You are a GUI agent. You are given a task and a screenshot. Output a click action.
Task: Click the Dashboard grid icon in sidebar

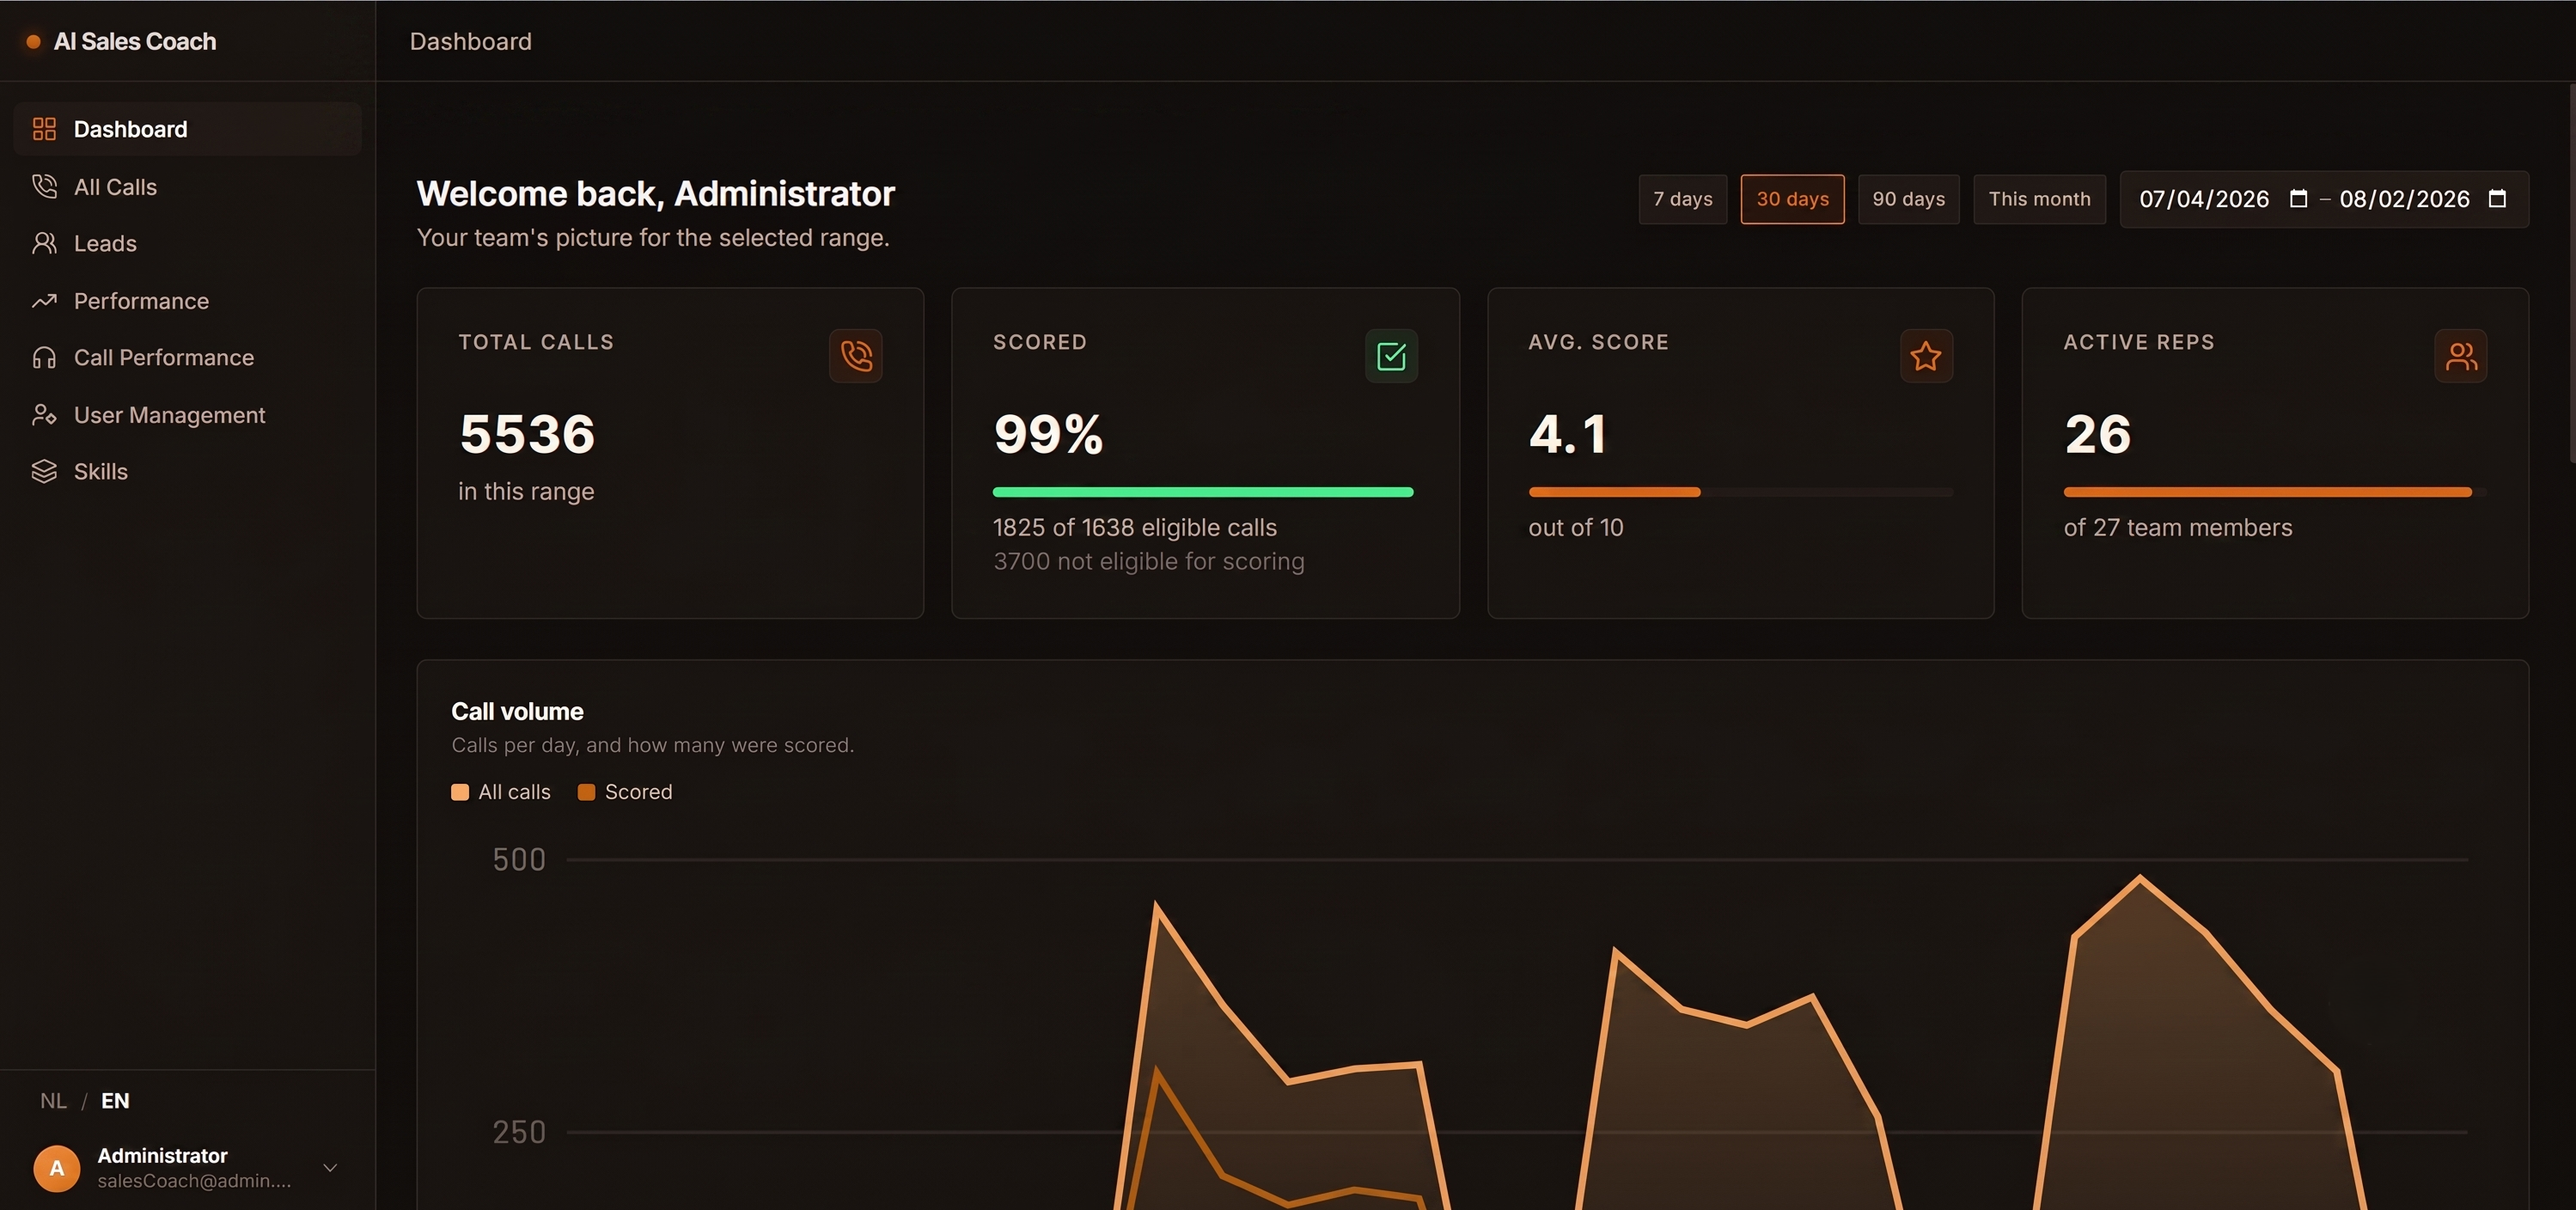click(x=44, y=129)
